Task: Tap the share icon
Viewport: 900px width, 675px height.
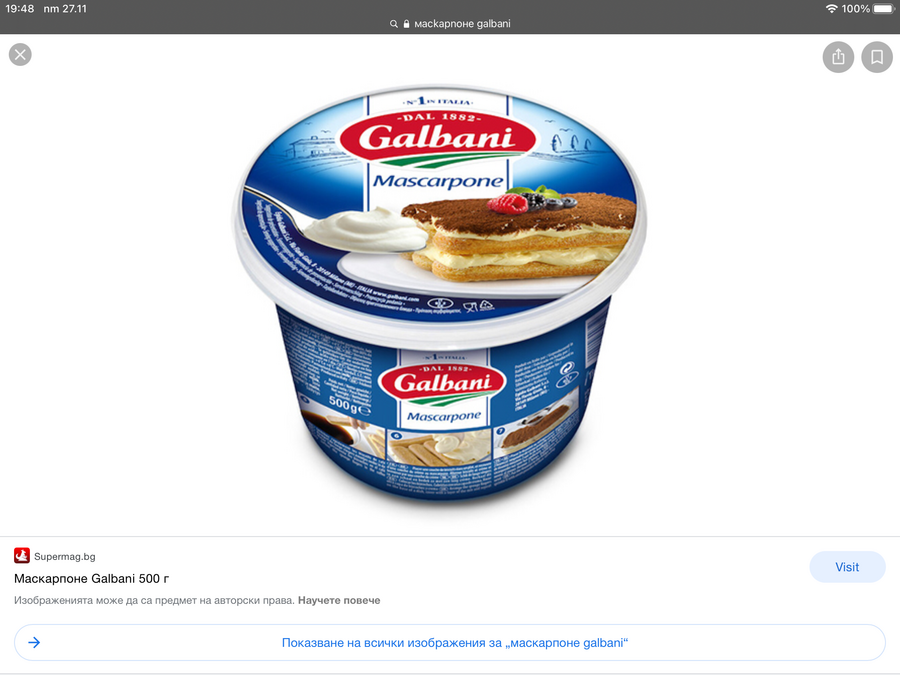Action: pos(838,57)
